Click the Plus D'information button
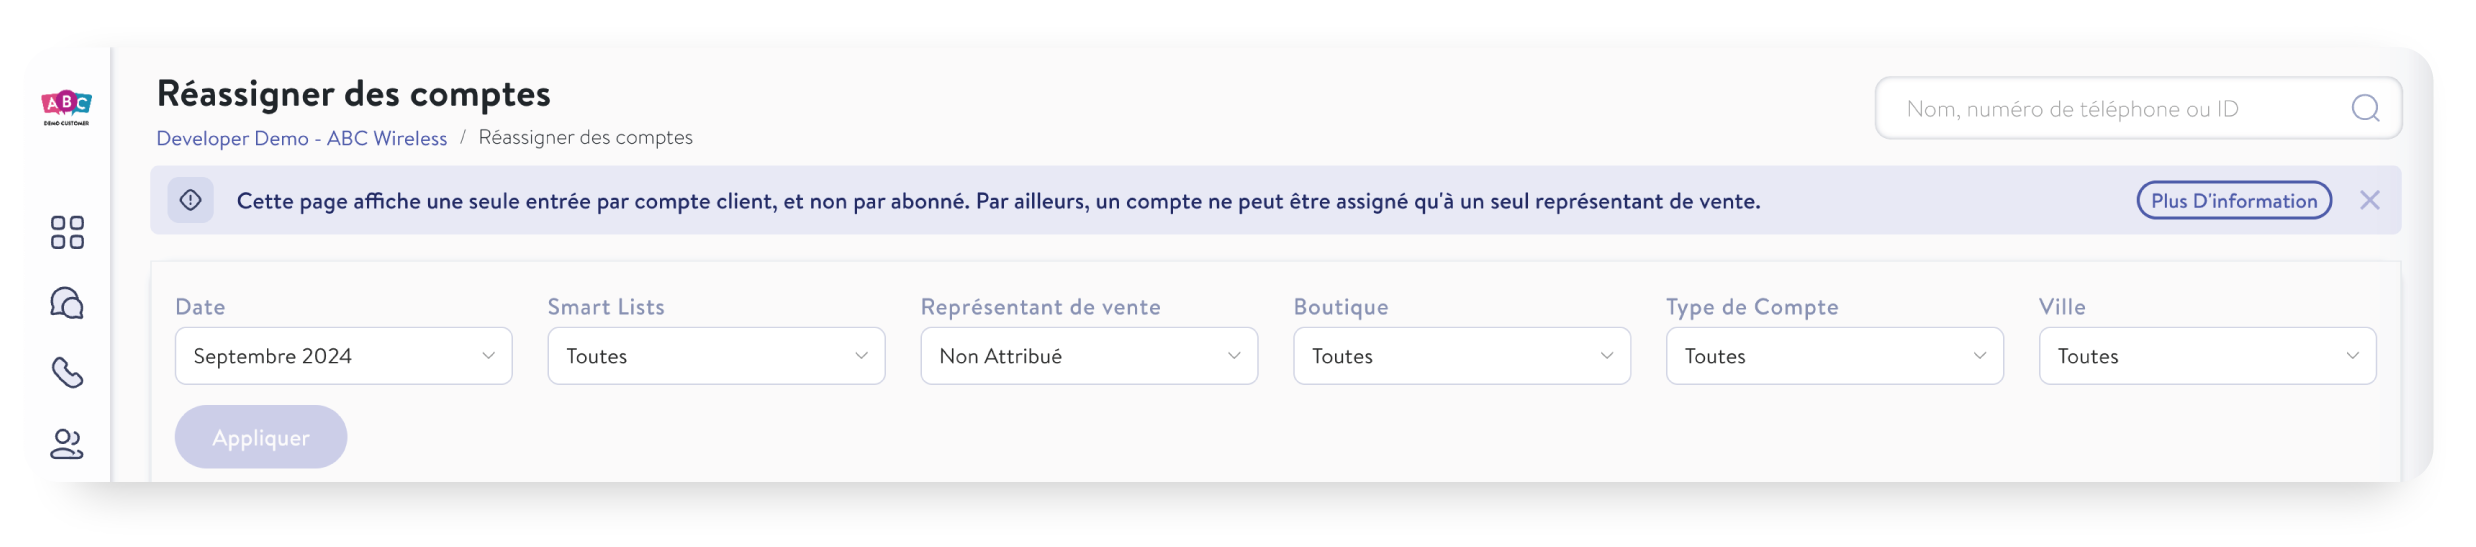Image resolution: width=2476 pixels, height=547 pixels. (2234, 200)
